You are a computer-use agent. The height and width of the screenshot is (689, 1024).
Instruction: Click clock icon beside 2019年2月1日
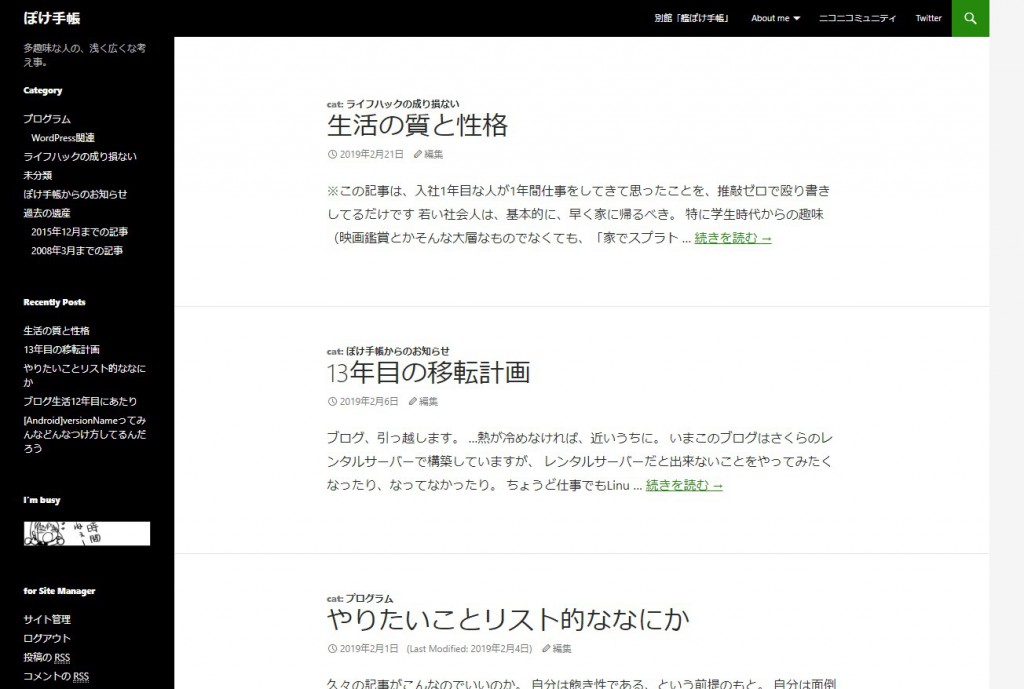[x=332, y=649]
